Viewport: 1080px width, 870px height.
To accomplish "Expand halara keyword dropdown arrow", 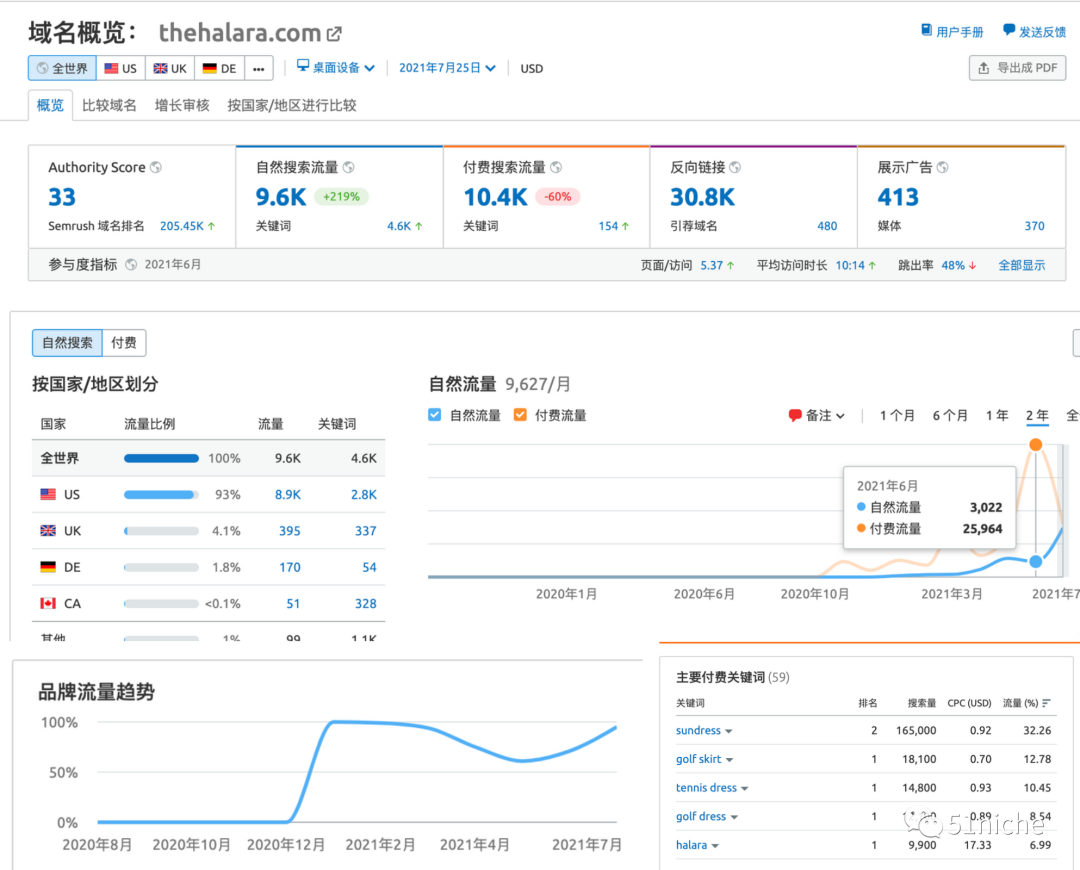I will click(x=715, y=846).
